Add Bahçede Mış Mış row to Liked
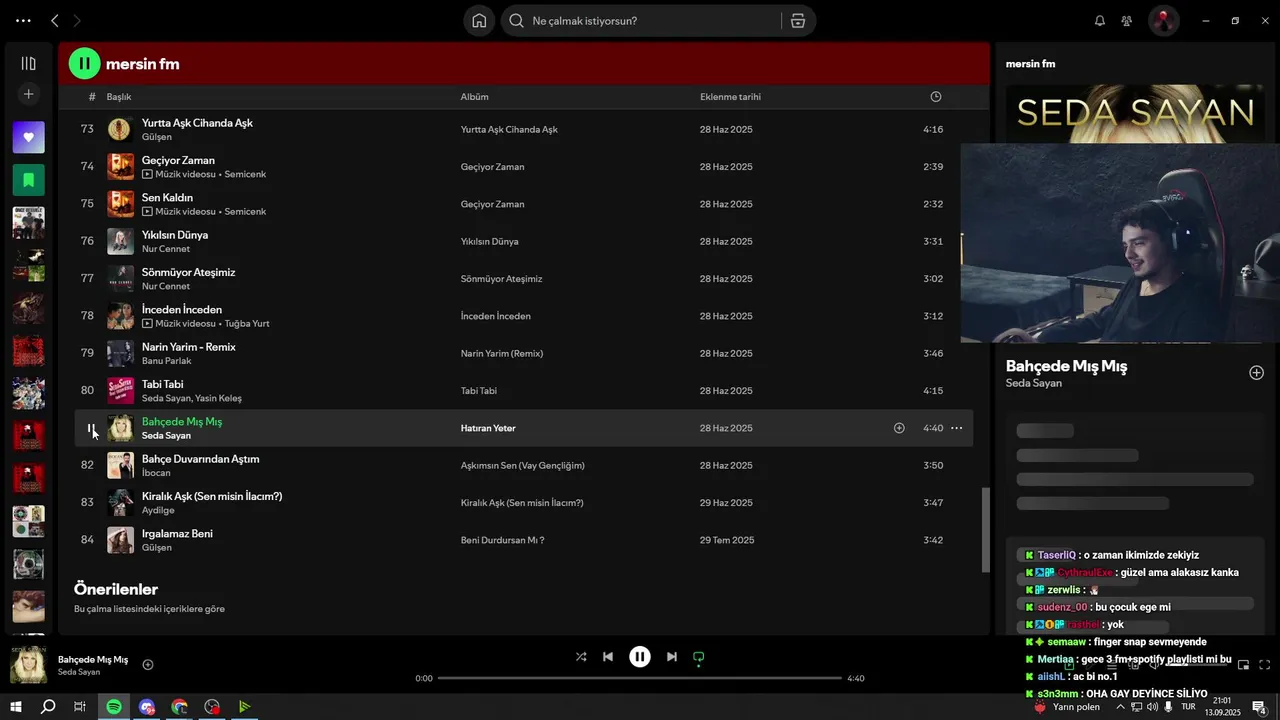1280x720 pixels. point(899,428)
